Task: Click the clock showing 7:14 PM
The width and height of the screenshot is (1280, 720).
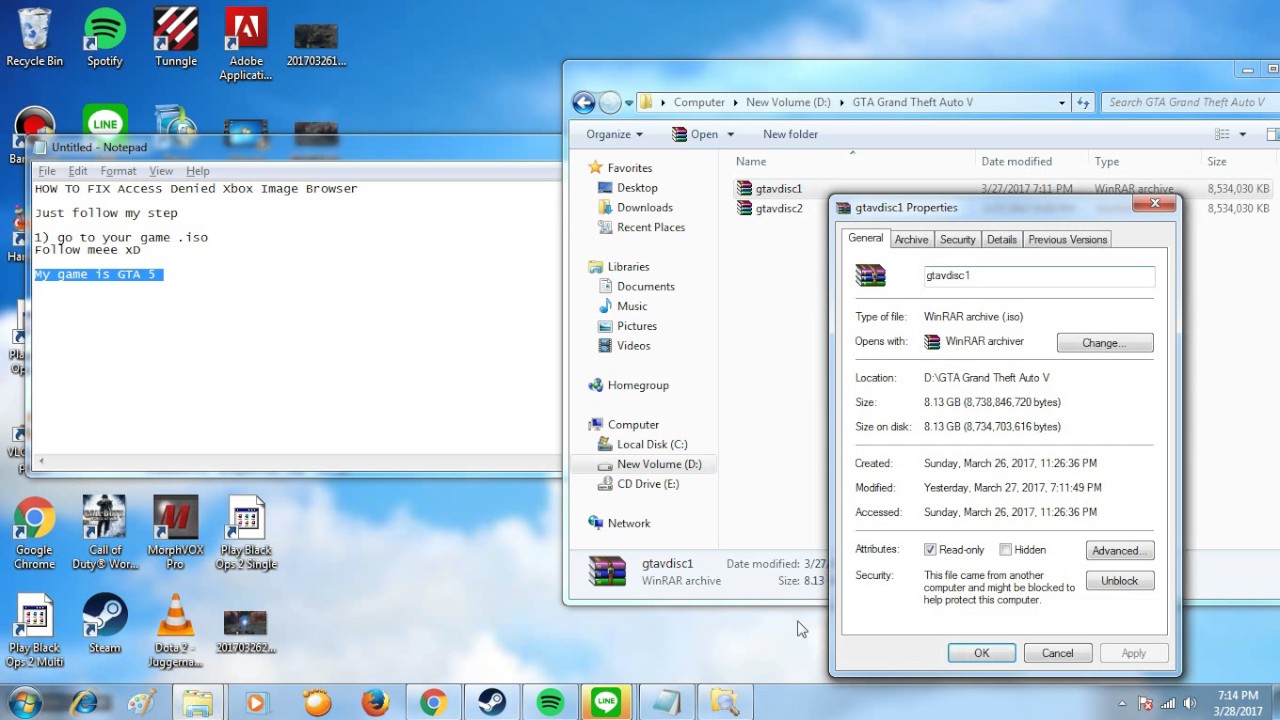Action: (x=1238, y=696)
